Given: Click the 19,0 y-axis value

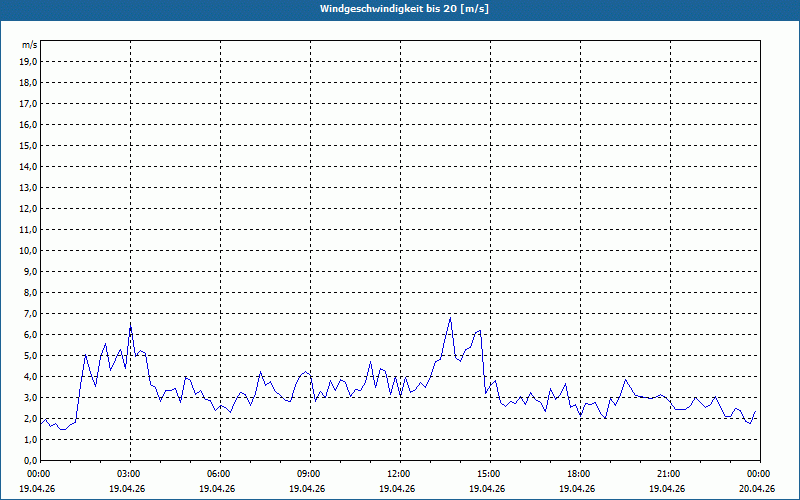Looking at the screenshot, I should [x=28, y=62].
